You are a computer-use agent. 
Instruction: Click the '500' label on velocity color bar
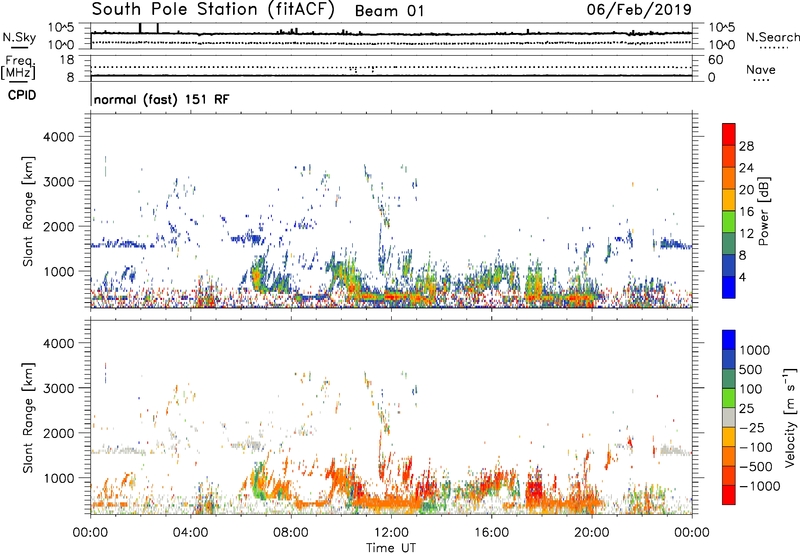point(751,370)
